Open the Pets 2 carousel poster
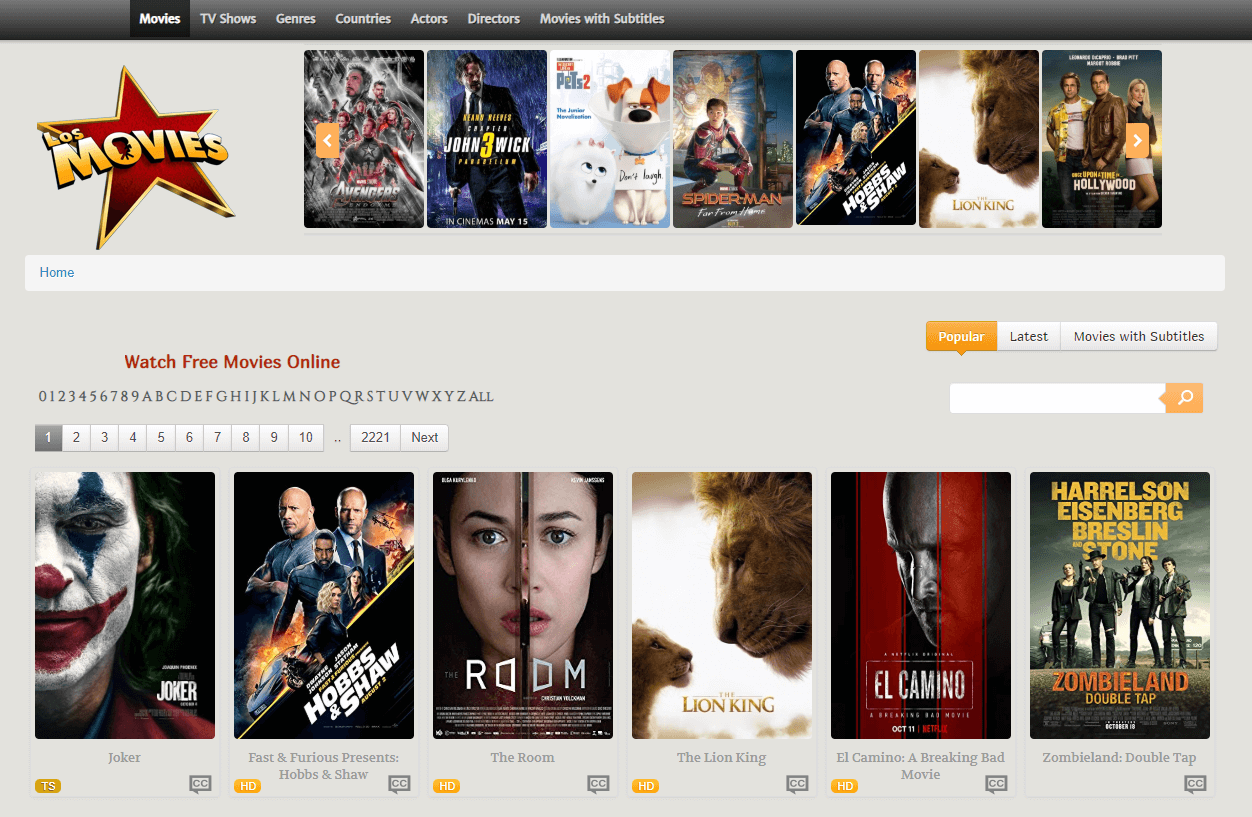 pos(610,139)
